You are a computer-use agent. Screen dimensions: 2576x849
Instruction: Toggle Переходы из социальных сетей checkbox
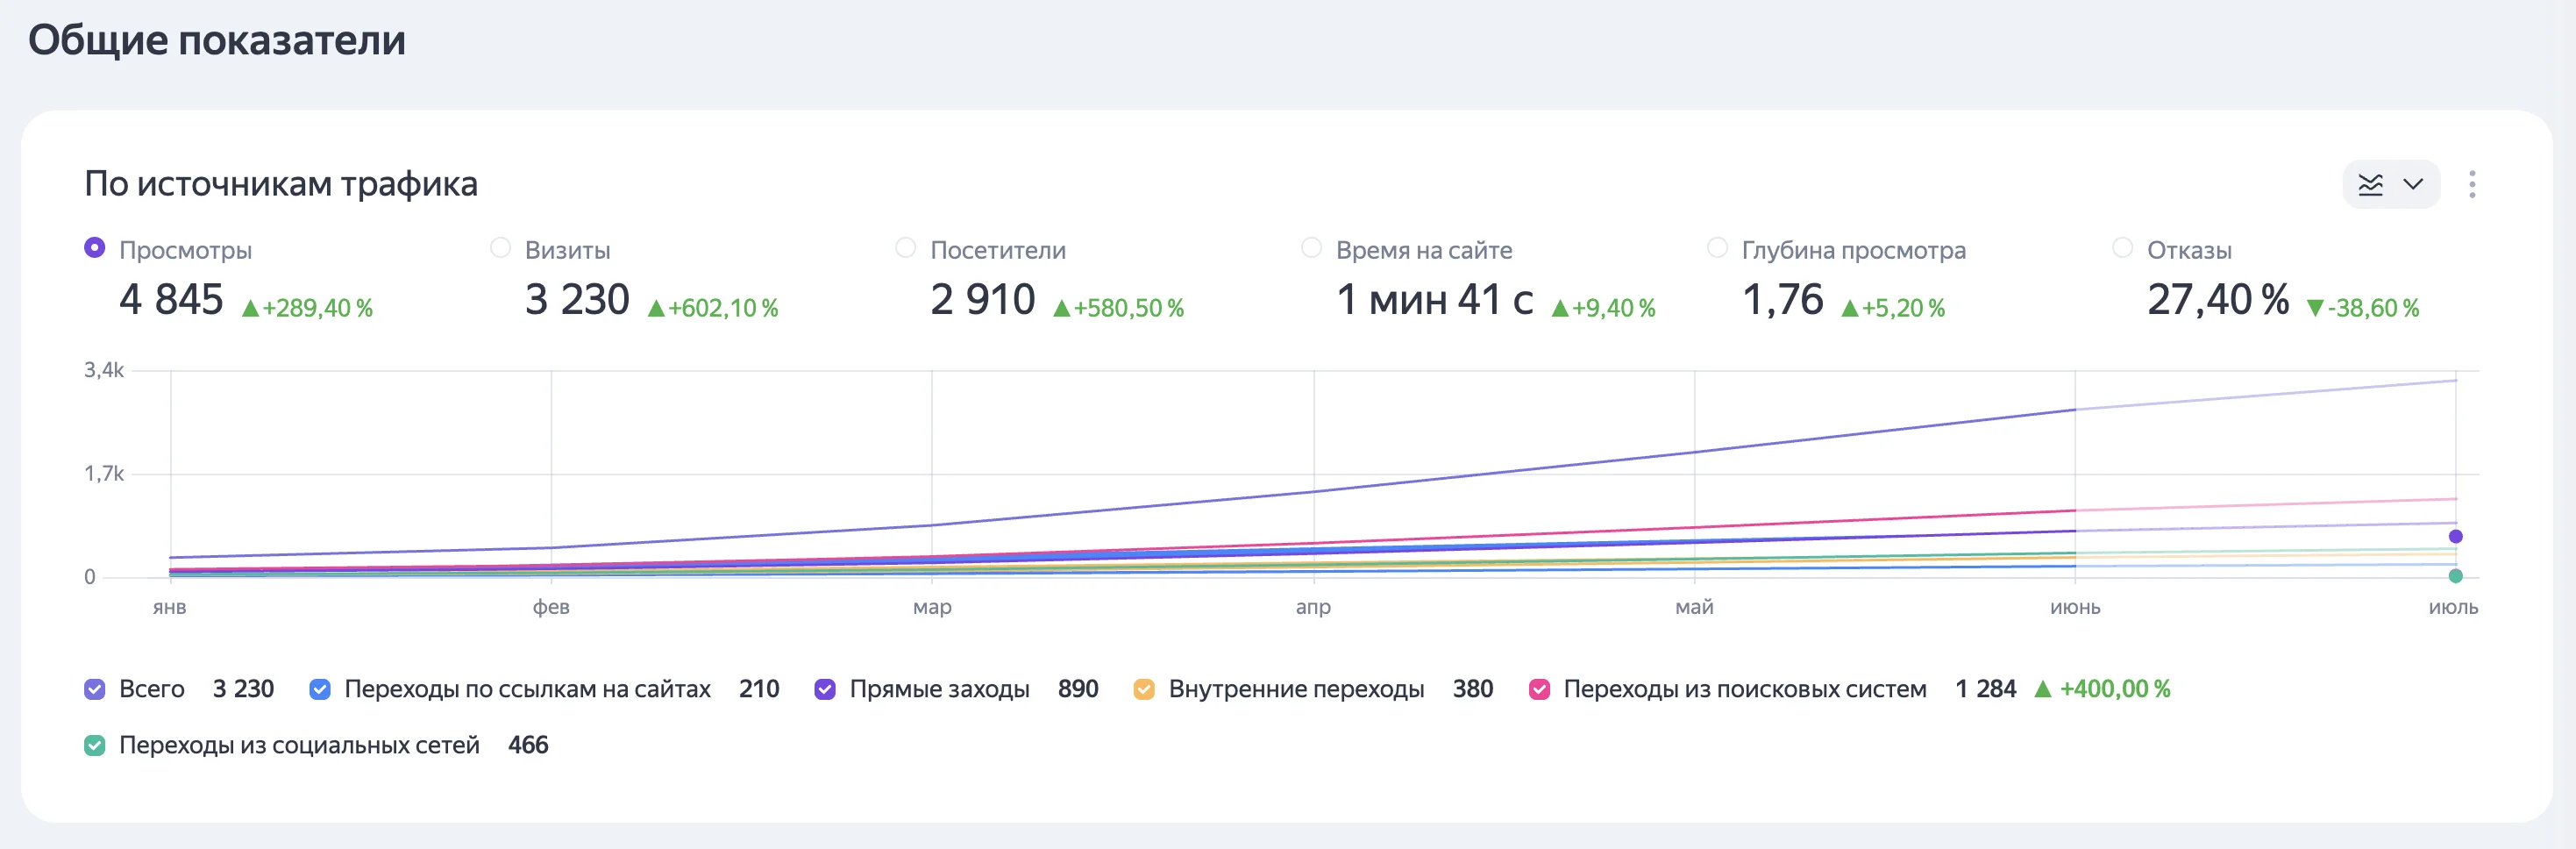(x=95, y=745)
